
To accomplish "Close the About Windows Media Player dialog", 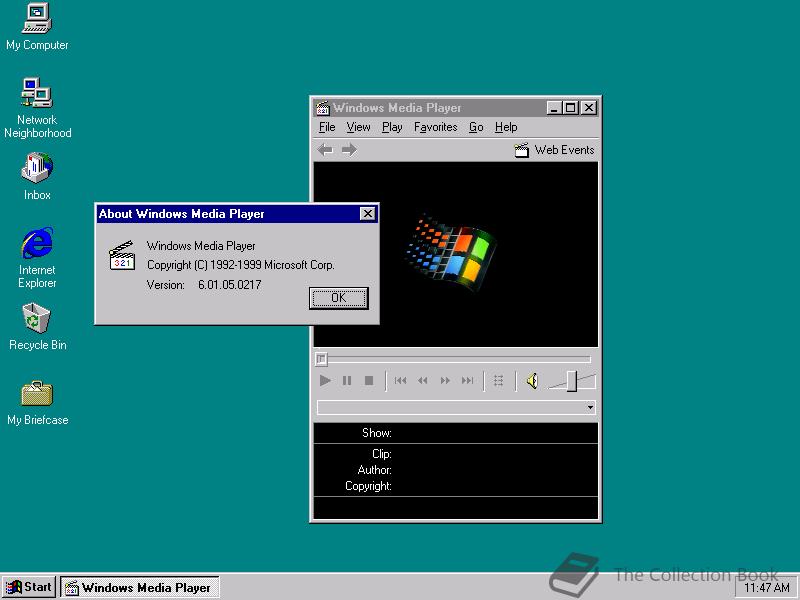I will [367, 214].
